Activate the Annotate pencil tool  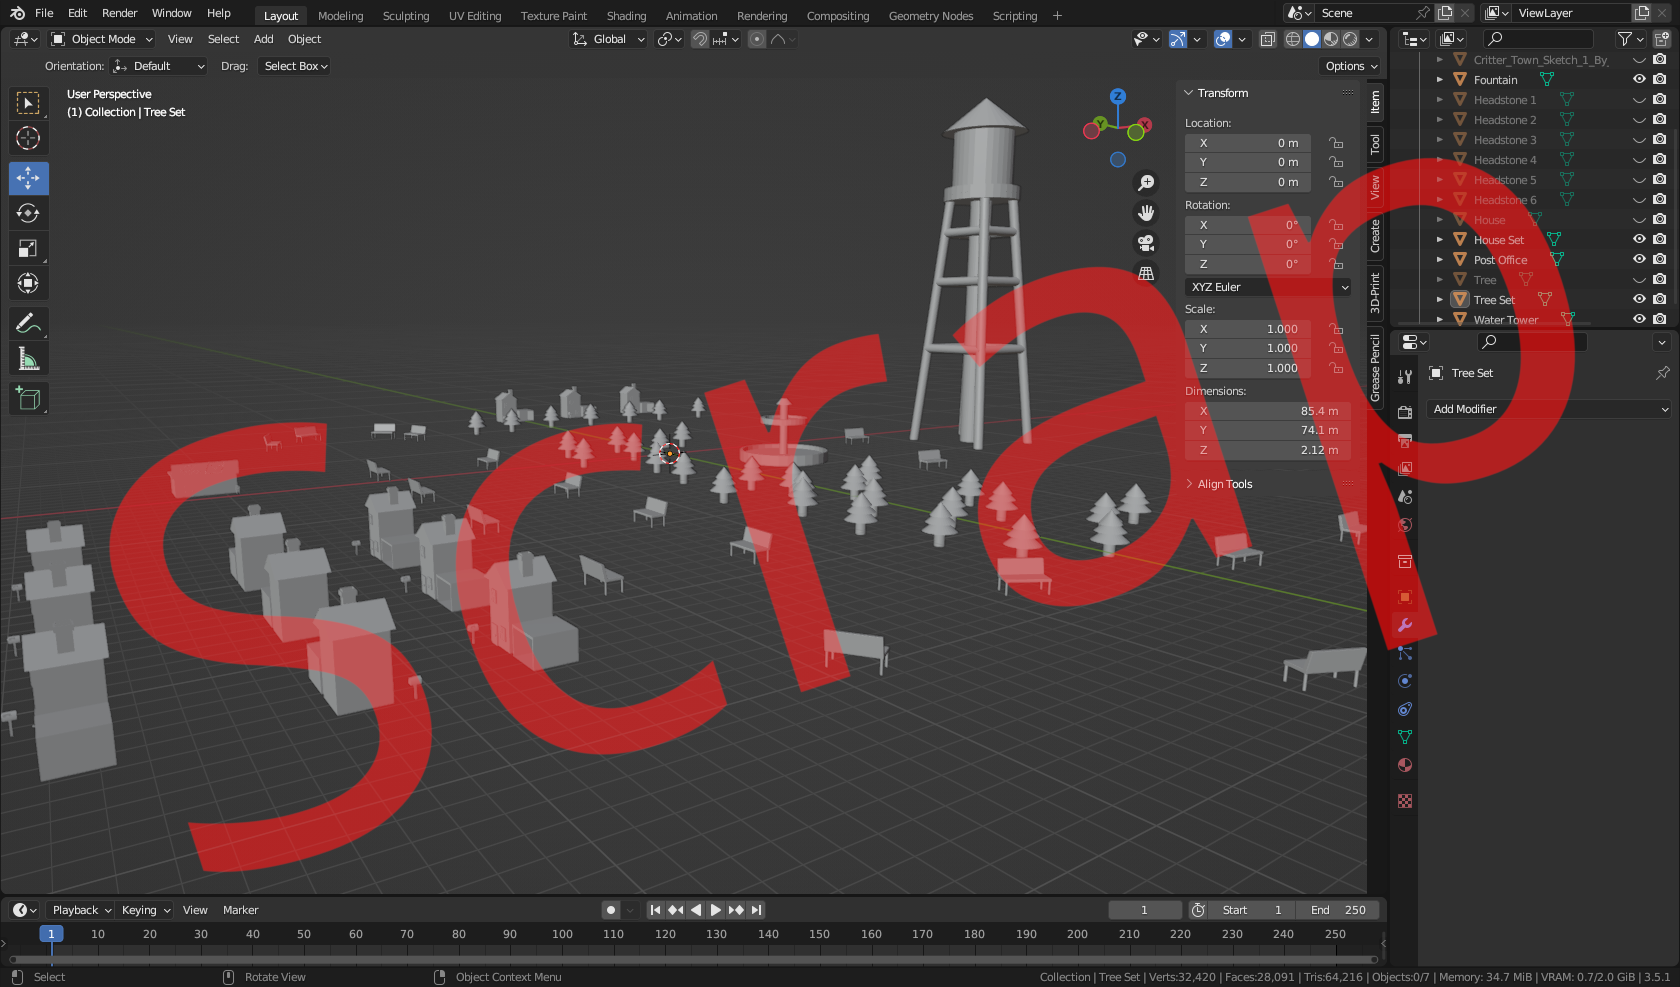point(28,324)
